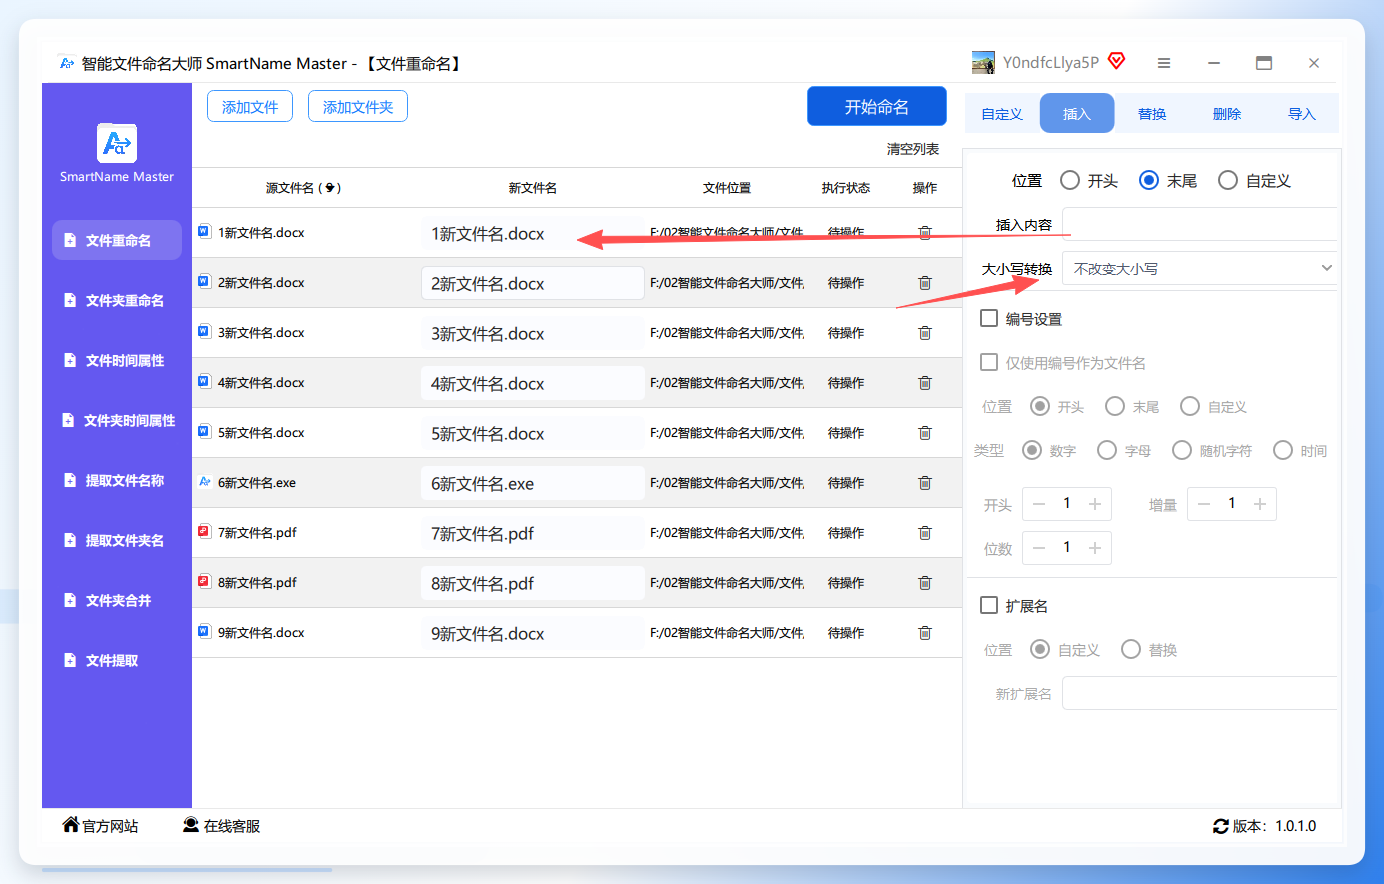The width and height of the screenshot is (1384, 884).
Task: Click 清空列表 to clear the list
Action: coord(913,149)
